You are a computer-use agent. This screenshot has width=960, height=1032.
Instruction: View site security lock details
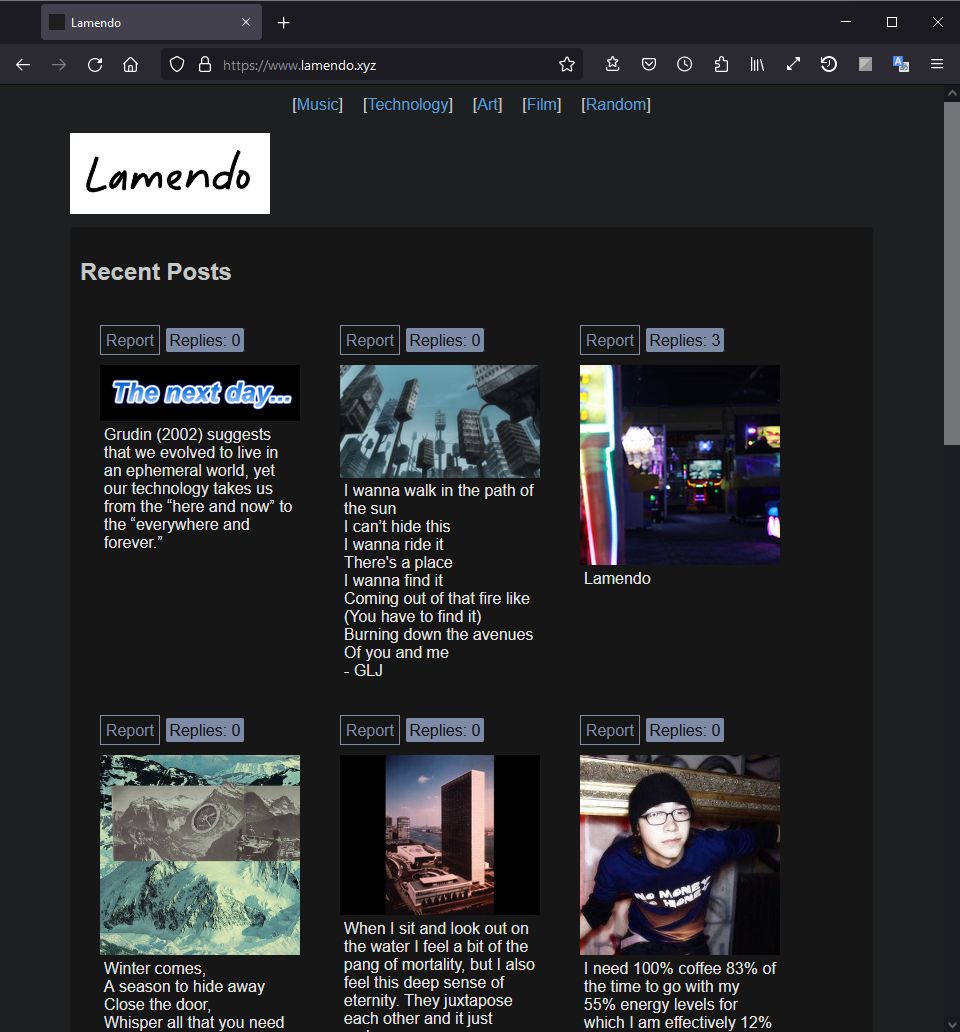tap(205, 64)
